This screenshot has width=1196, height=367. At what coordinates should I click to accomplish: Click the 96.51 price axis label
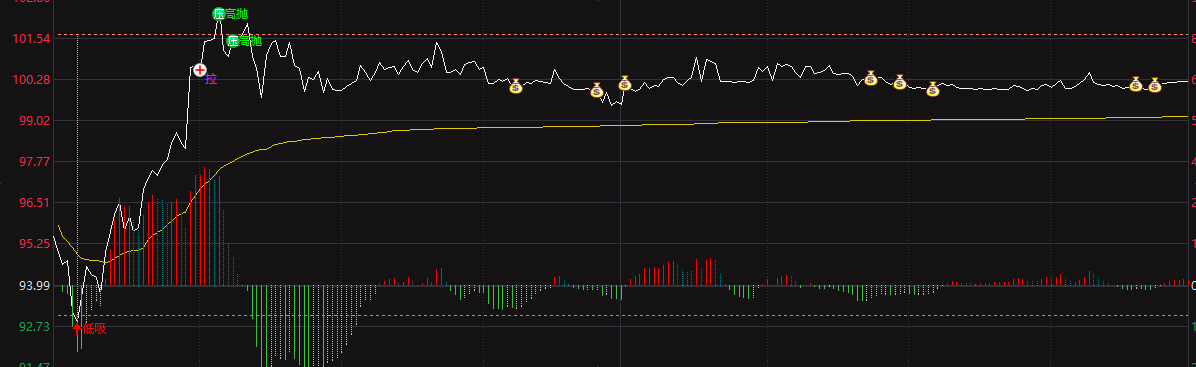(x=34, y=202)
